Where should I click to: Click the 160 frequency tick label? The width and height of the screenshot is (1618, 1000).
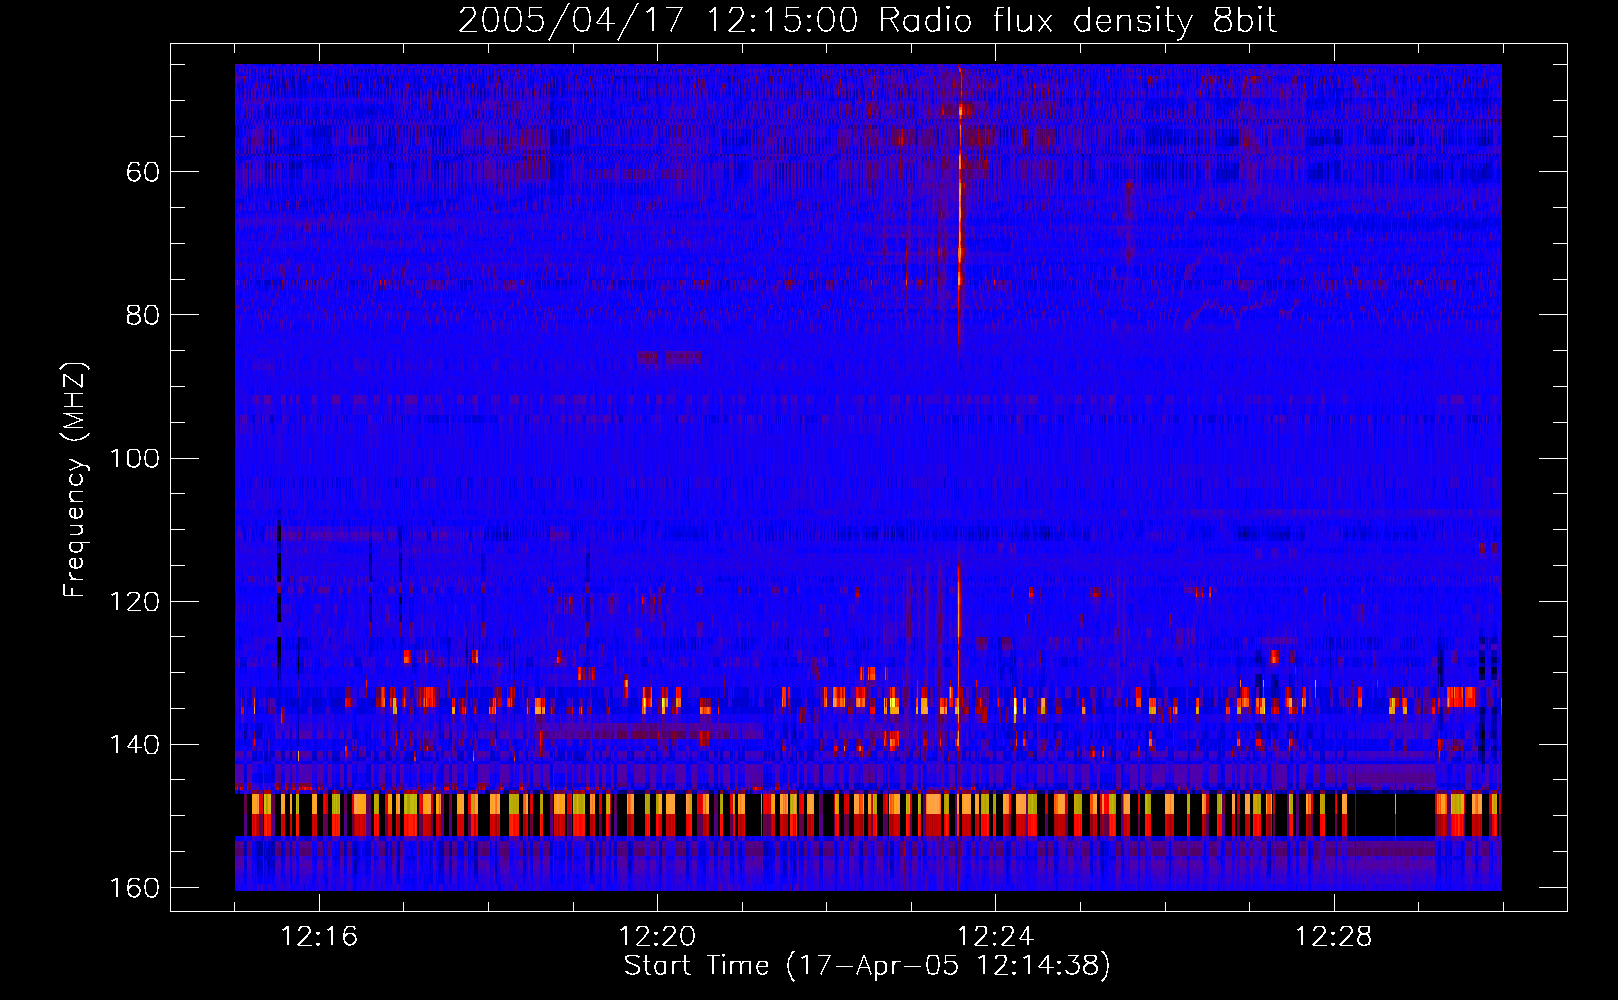pos(134,888)
